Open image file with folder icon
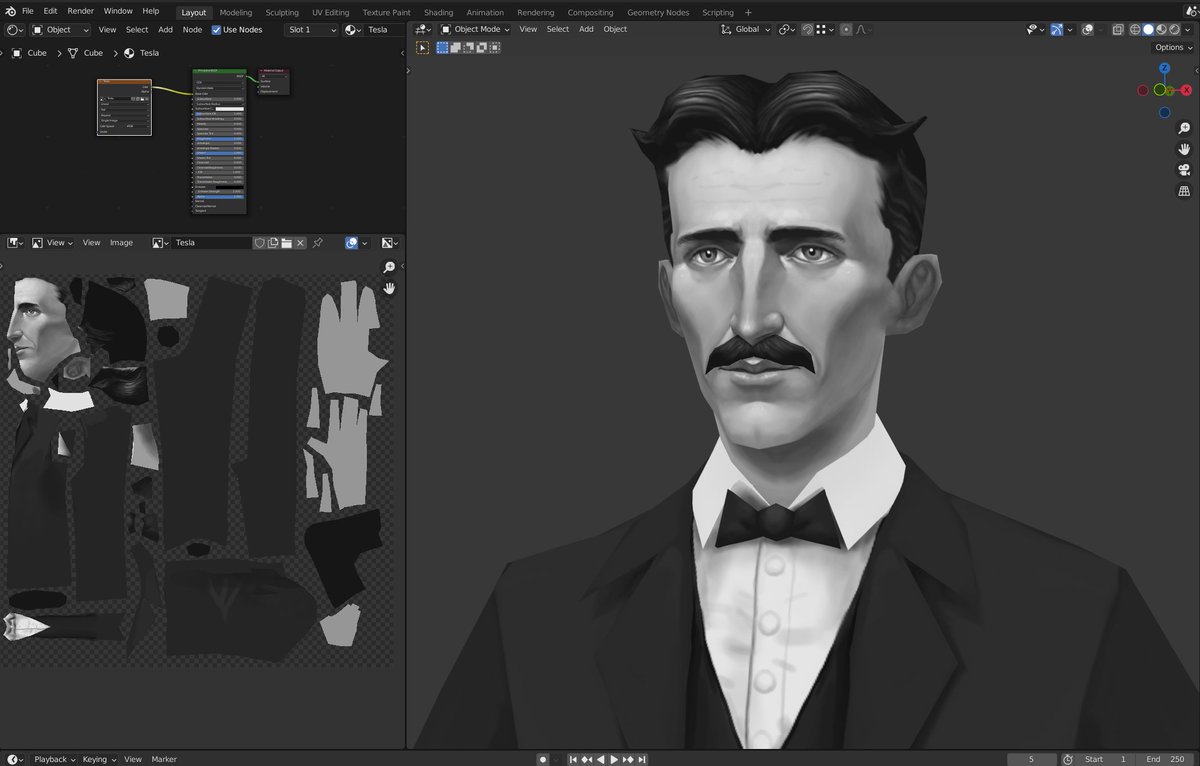 tap(286, 242)
